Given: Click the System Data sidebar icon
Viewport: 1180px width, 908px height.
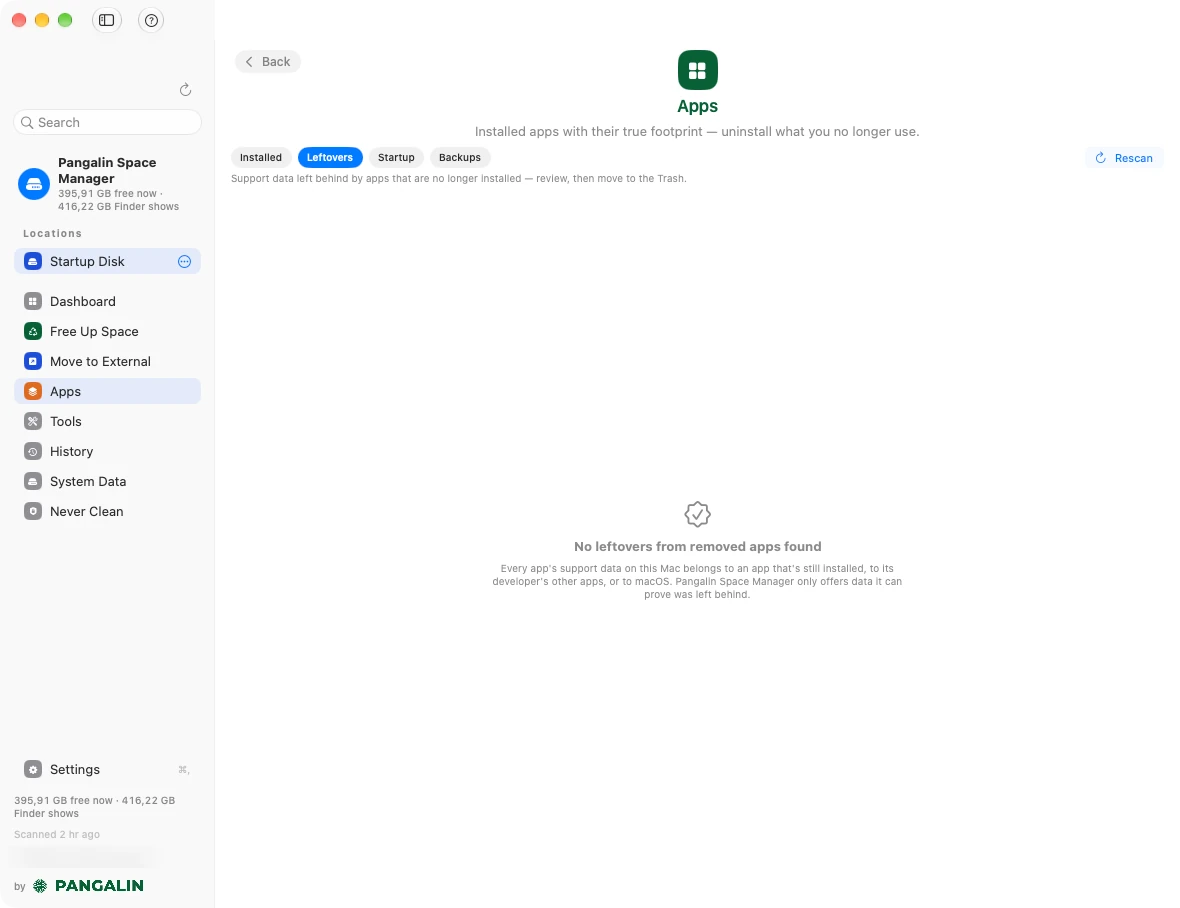Looking at the screenshot, I should (33, 482).
